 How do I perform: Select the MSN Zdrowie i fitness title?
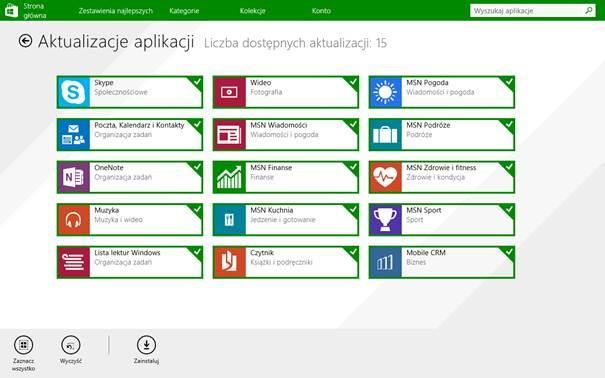[441, 168]
